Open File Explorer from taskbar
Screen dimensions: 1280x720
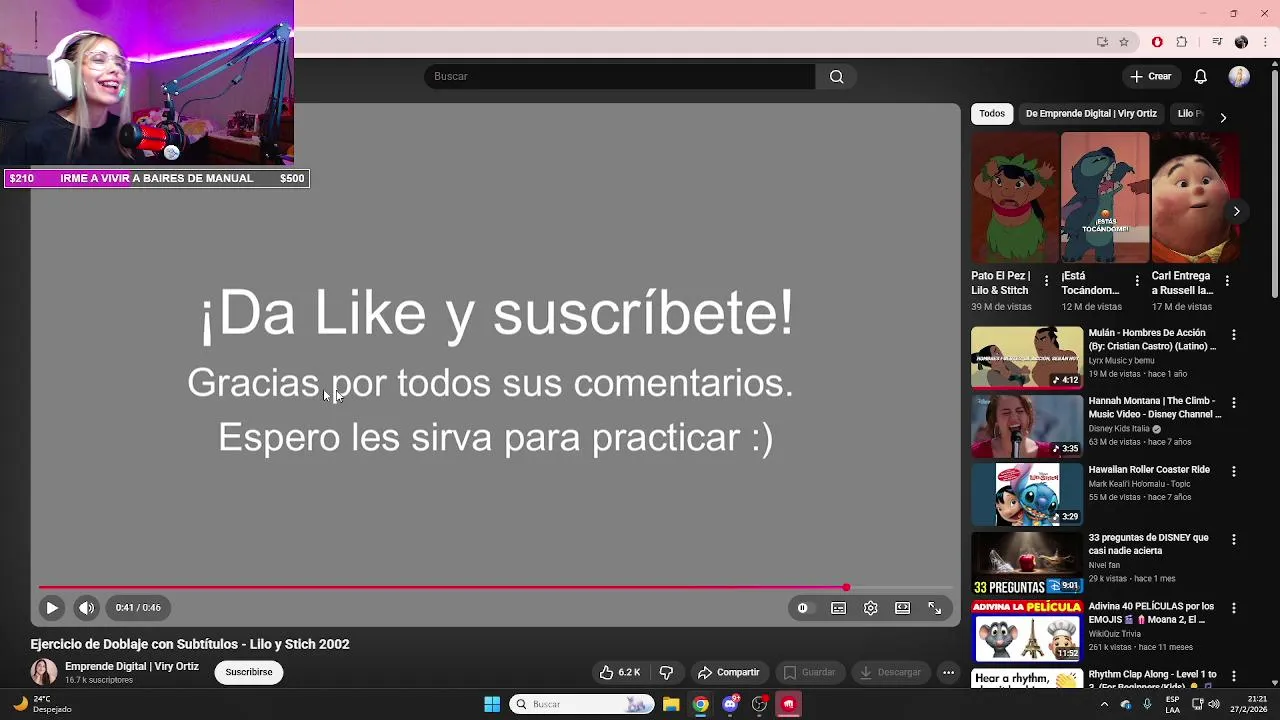coord(671,704)
